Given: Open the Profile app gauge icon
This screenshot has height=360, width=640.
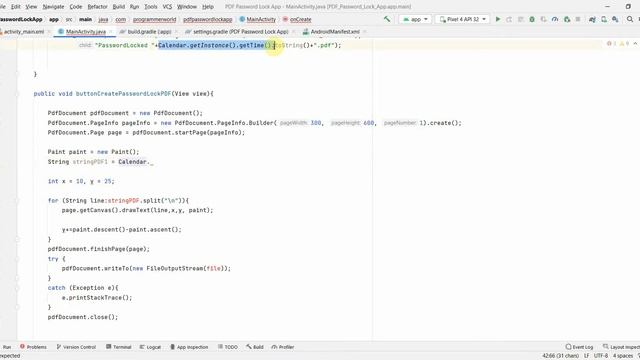Looking at the screenshot, I should [x=555, y=19].
